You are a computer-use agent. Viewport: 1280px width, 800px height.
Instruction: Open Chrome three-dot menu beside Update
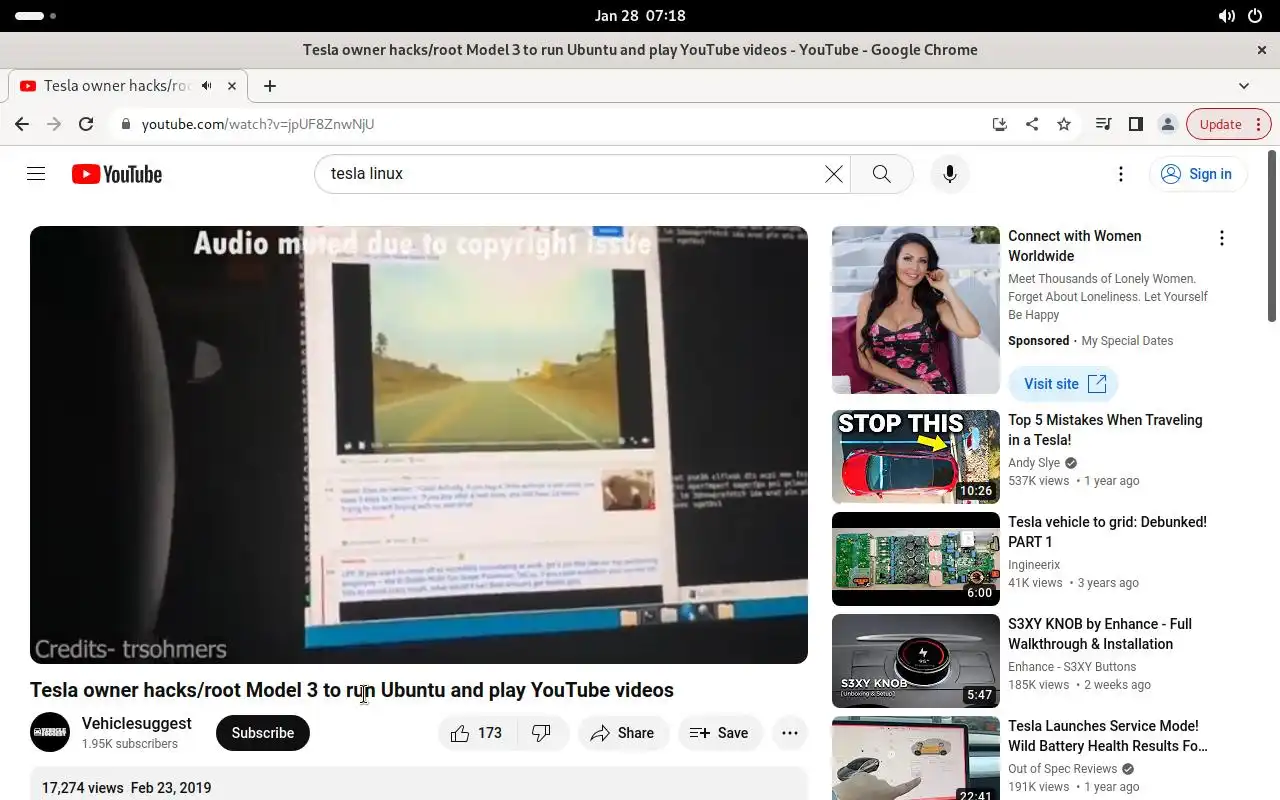[x=1258, y=124]
